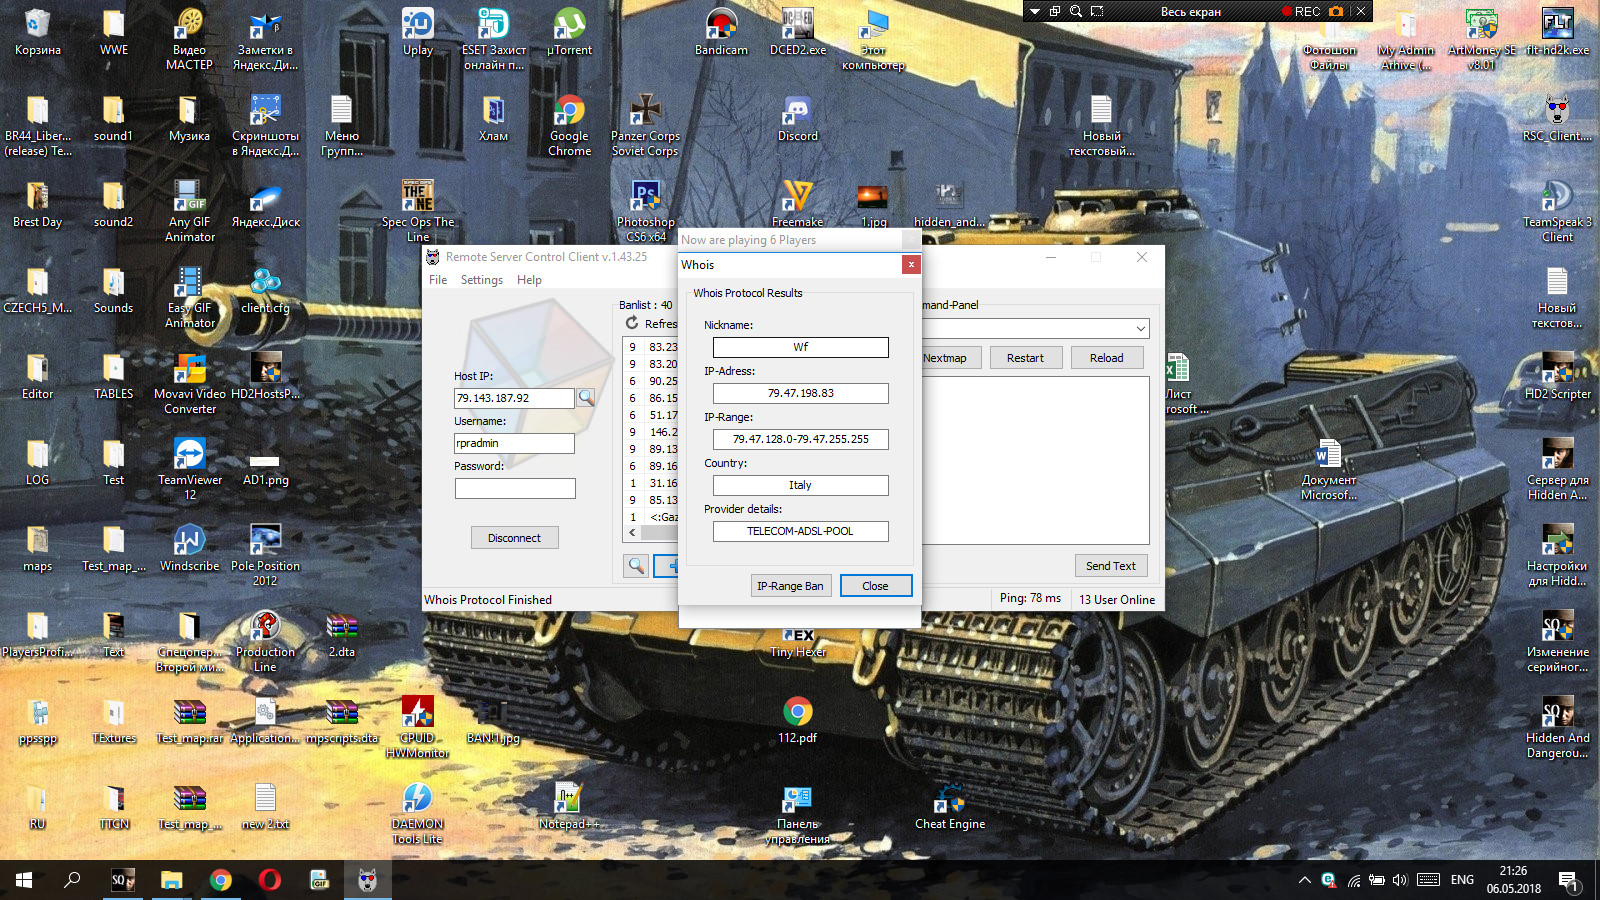Click the search icon below the banlist

tap(636, 566)
